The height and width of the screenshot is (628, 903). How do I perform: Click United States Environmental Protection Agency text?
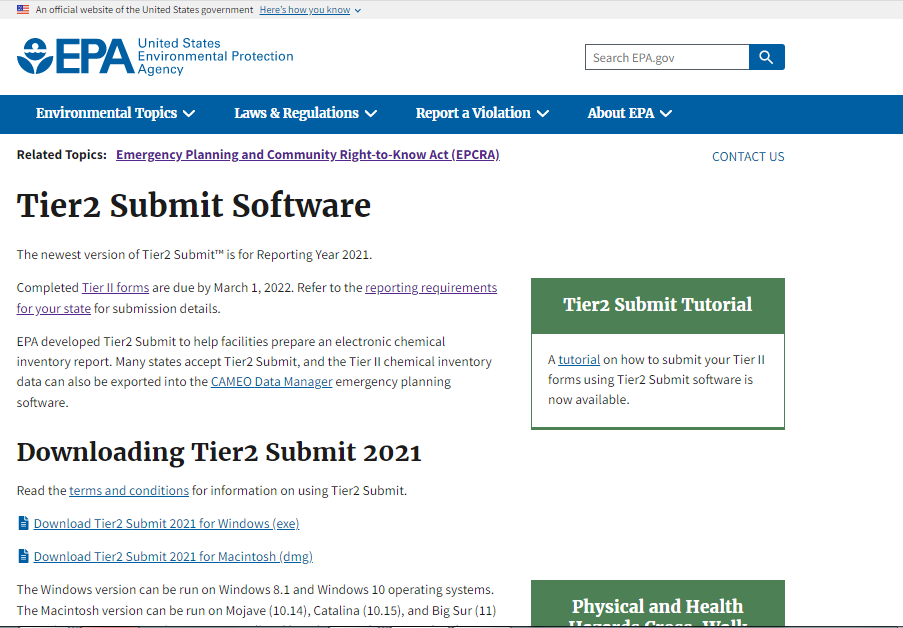[215, 56]
